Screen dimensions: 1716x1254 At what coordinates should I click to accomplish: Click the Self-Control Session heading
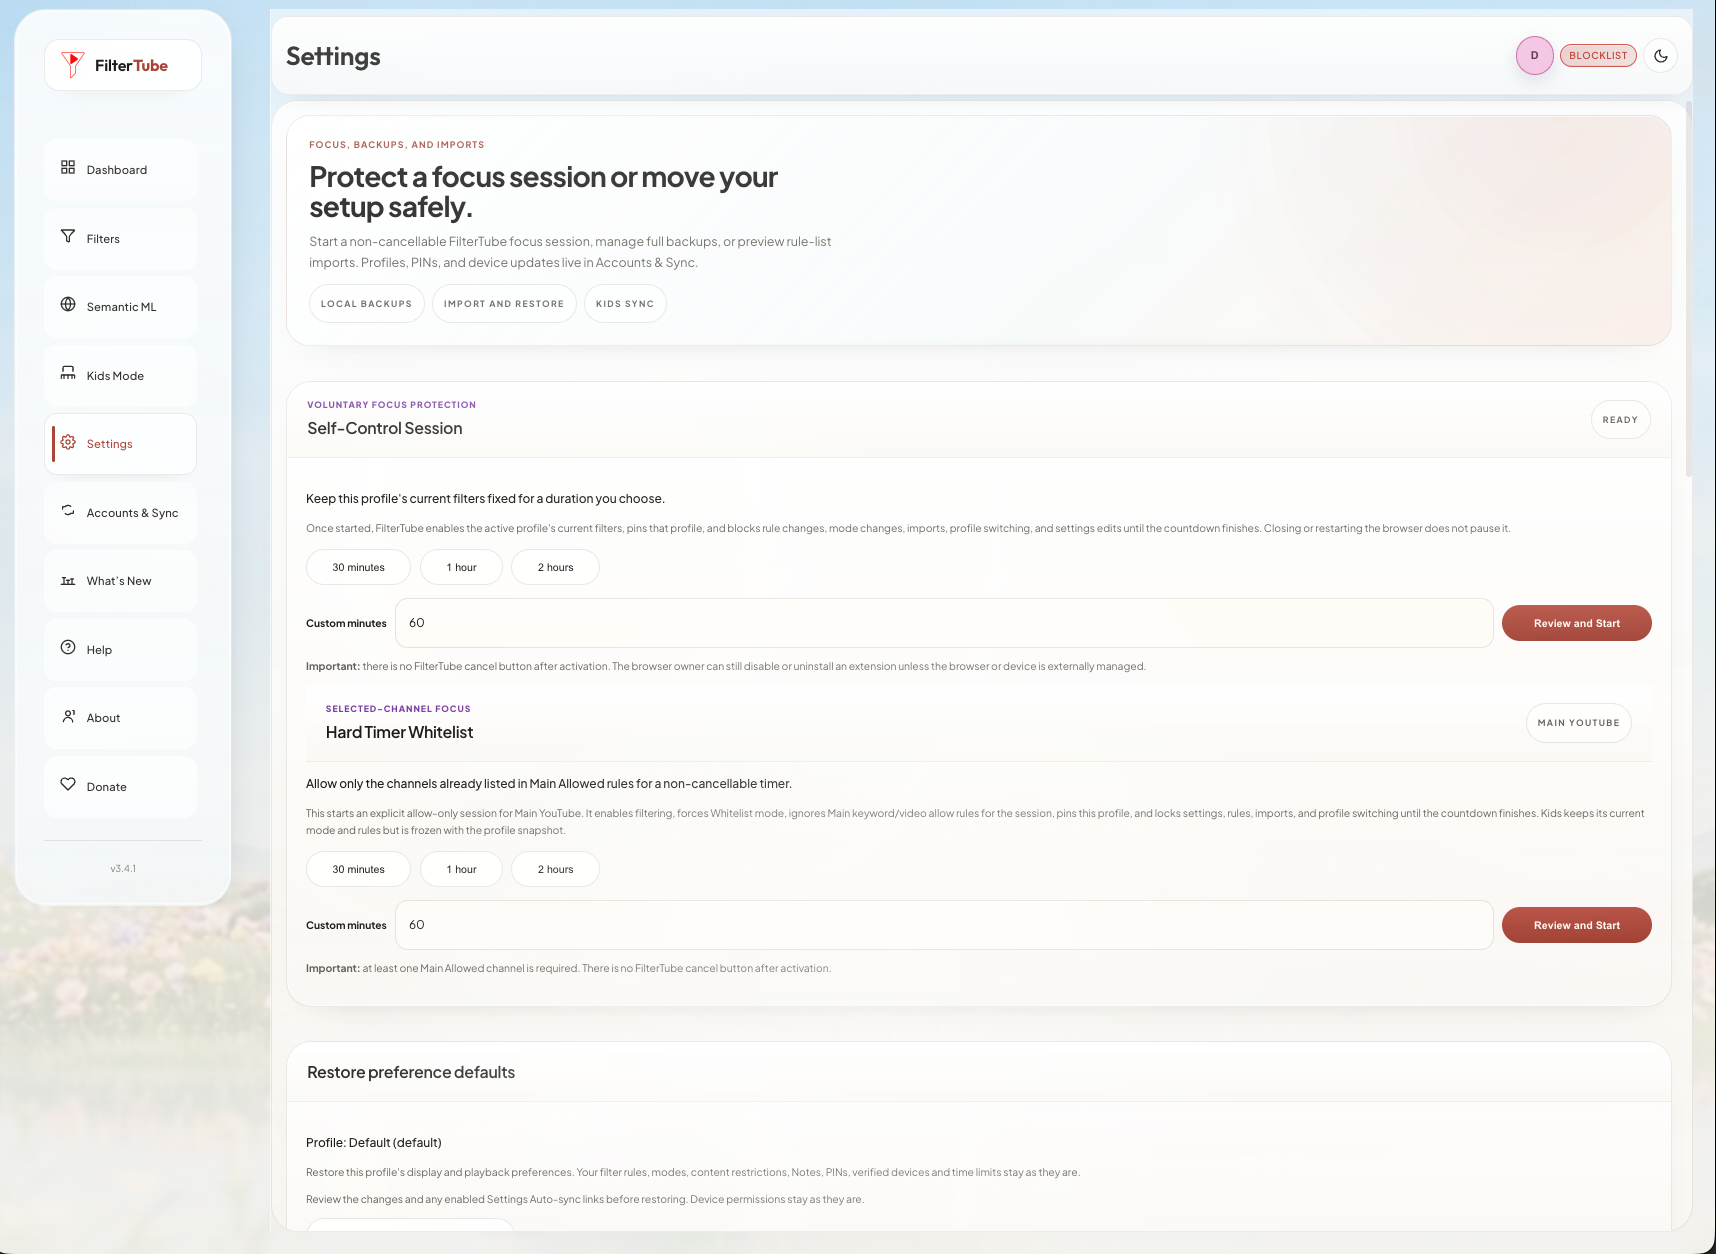(x=384, y=429)
